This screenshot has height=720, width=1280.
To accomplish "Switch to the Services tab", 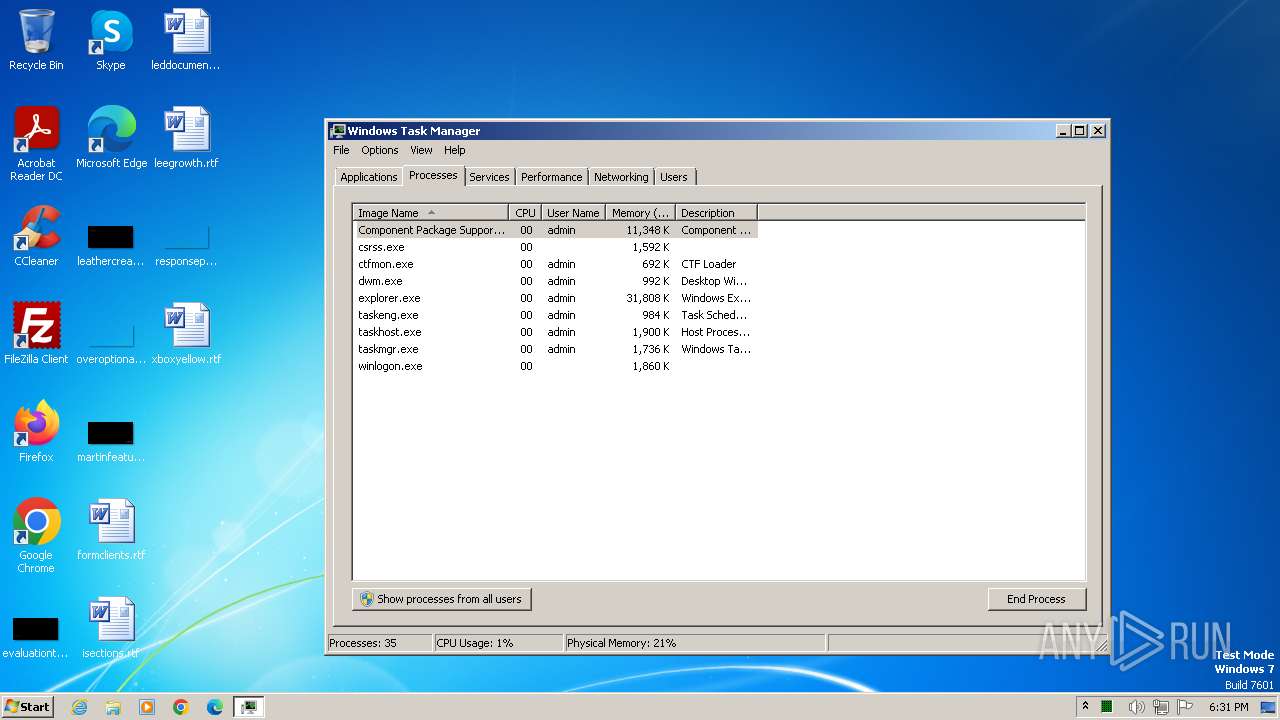I will click(x=489, y=177).
